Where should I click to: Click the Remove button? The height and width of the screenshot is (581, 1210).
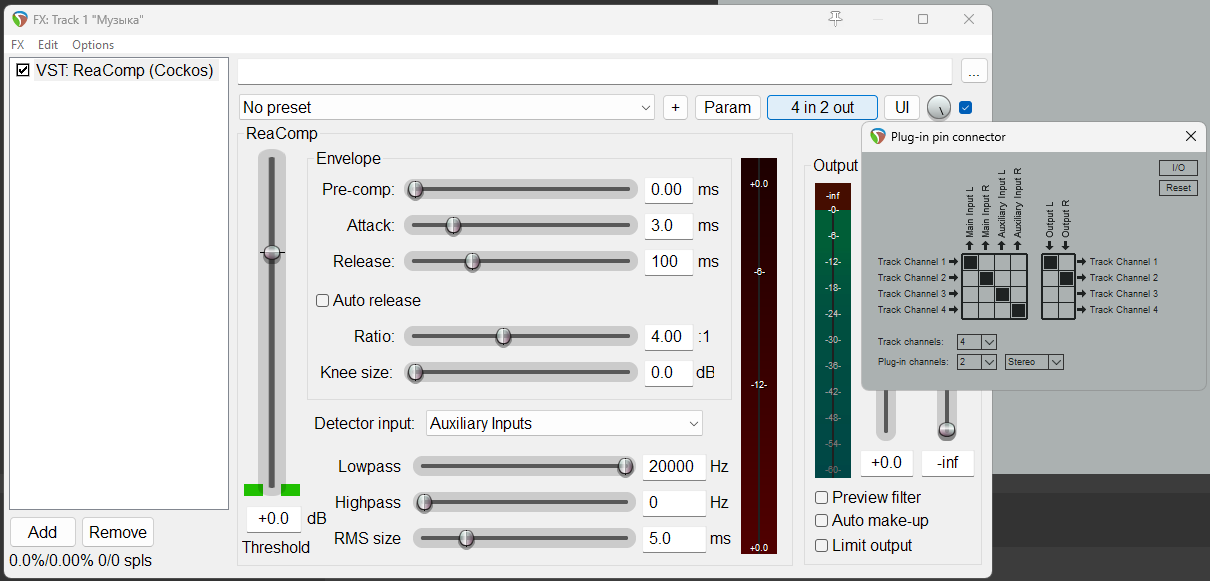(118, 532)
